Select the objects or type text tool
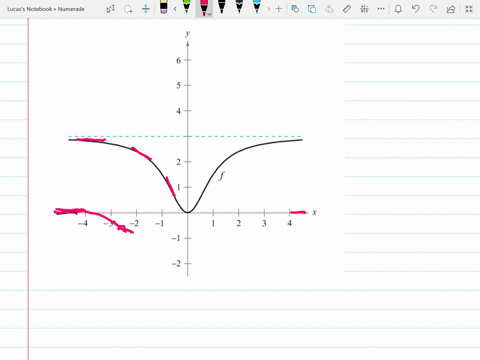This screenshot has width=480, height=360. [111, 9]
